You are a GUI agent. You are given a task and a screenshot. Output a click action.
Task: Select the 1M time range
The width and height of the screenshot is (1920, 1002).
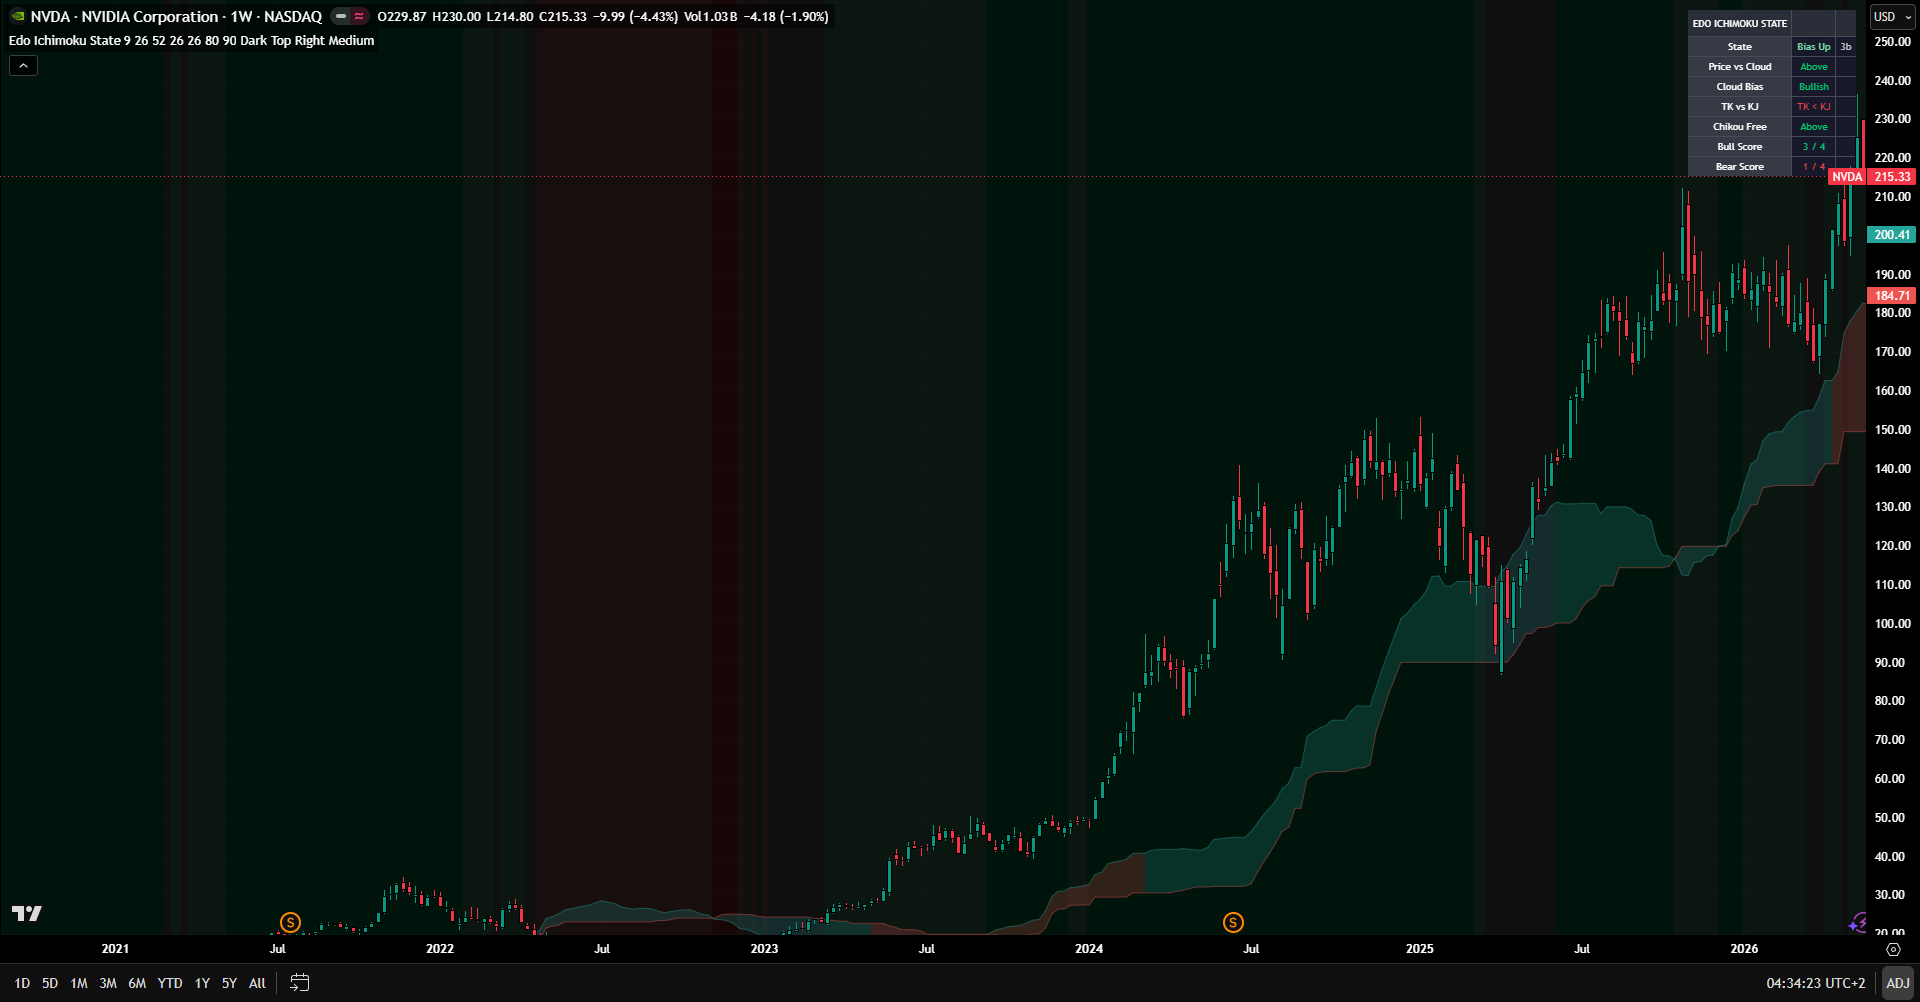tap(79, 983)
